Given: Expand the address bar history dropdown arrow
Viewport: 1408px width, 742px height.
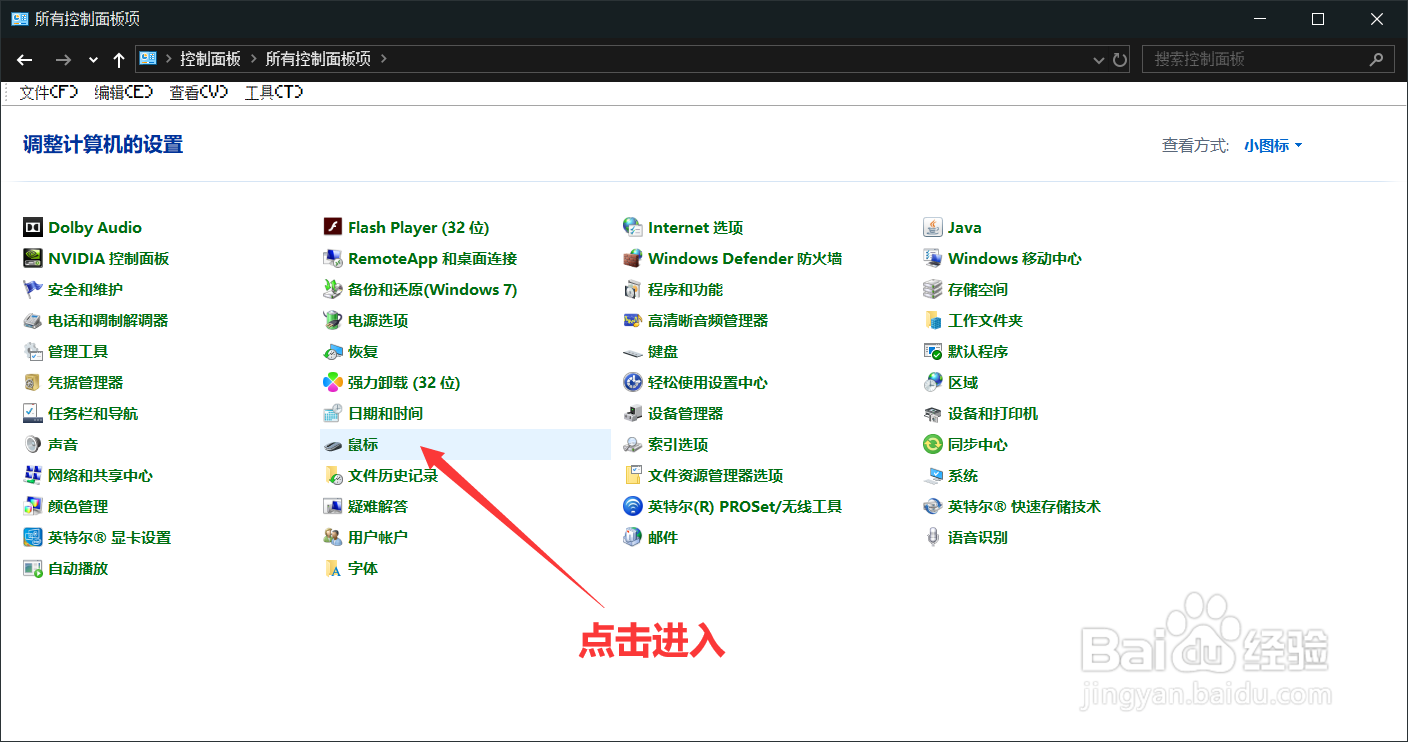Looking at the screenshot, I should click(x=1100, y=59).
